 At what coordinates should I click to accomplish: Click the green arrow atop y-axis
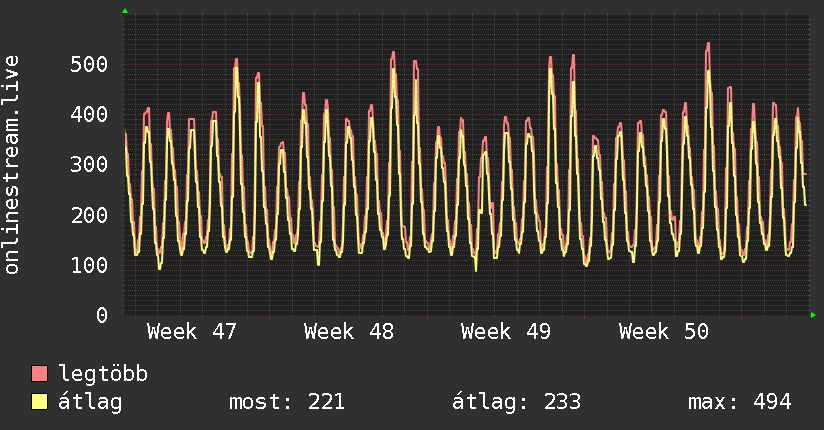coord(125,11)
